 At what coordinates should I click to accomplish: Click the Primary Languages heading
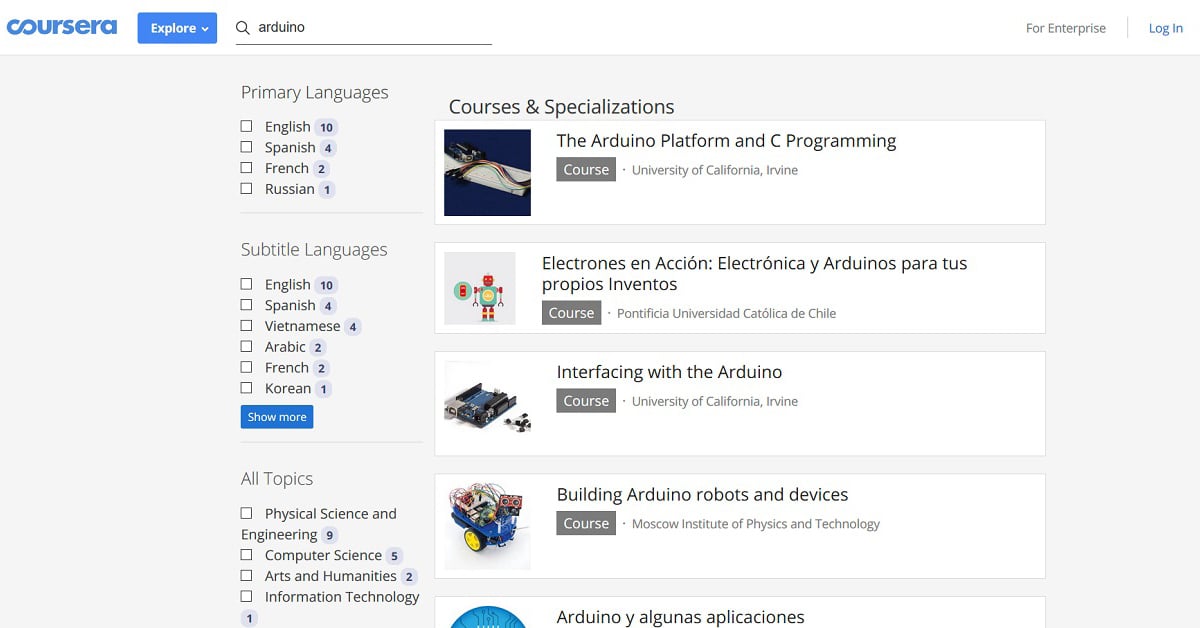pos(314,92)
